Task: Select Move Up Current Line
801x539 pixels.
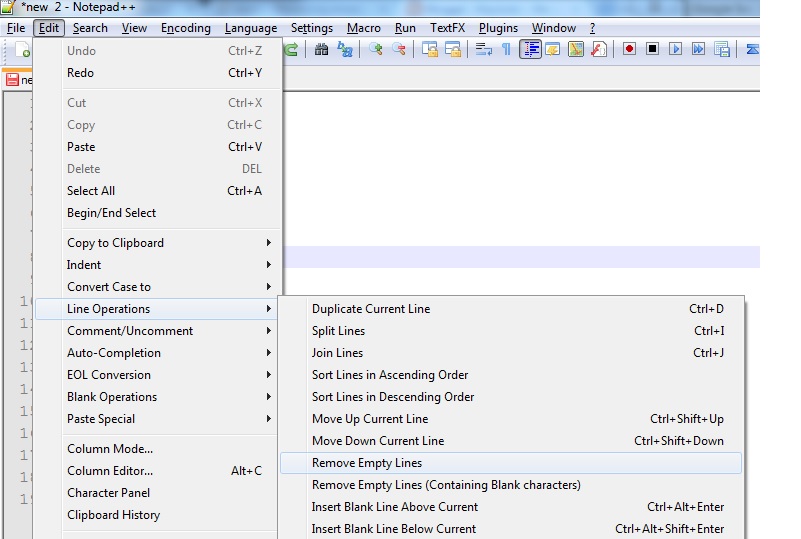Action: click(x=511, y=418)
